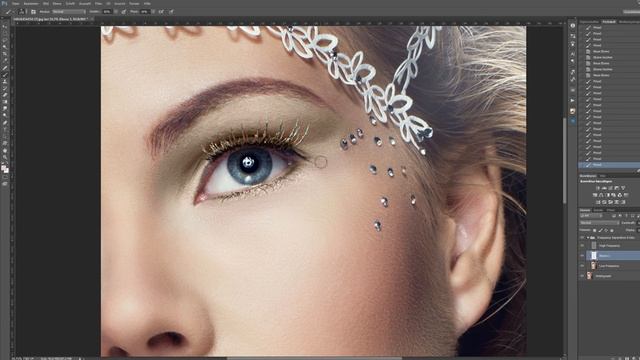Select the Gradient tool

pyautogui.click(x=6, y=102)
